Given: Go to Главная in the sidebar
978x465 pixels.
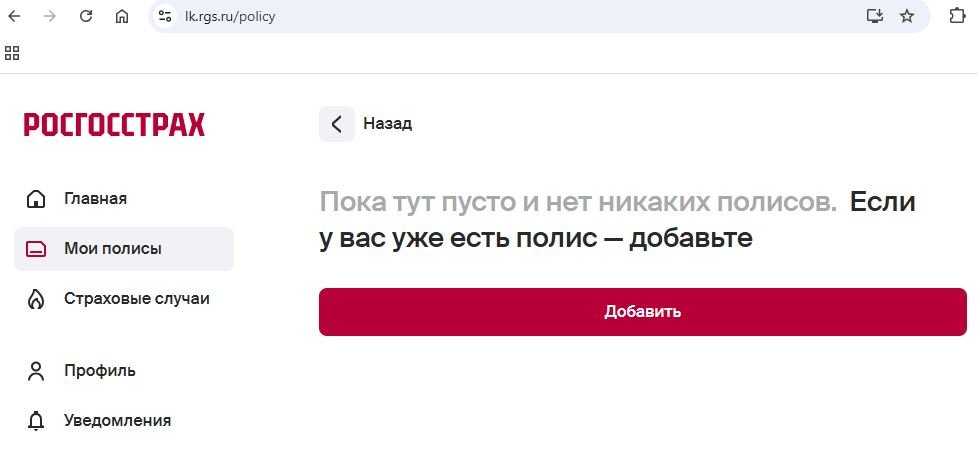Looking at the screenshot, I should click(x=95, y=198).
